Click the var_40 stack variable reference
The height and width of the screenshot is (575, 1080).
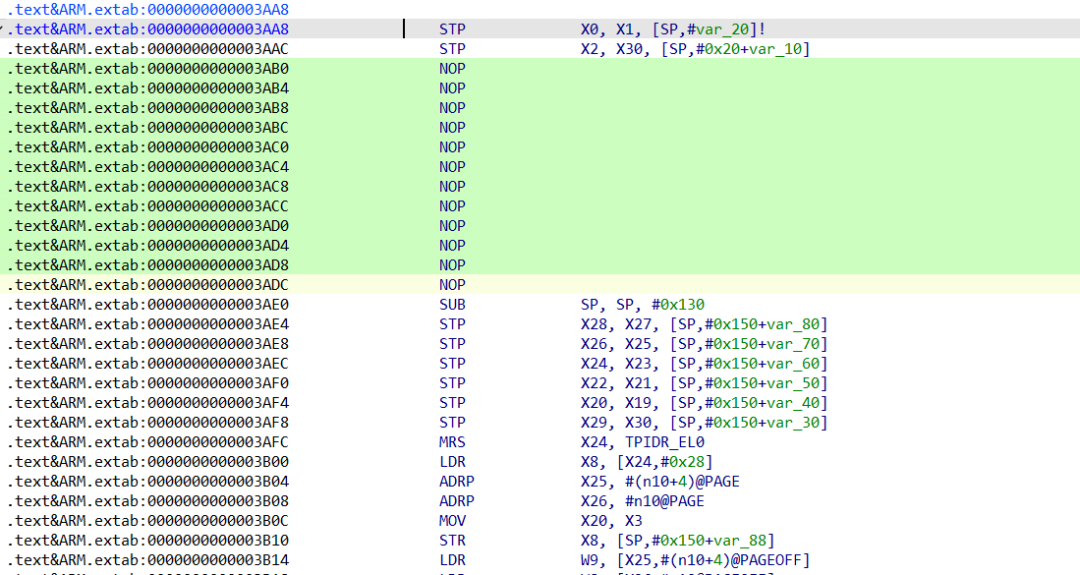[792, 402]
